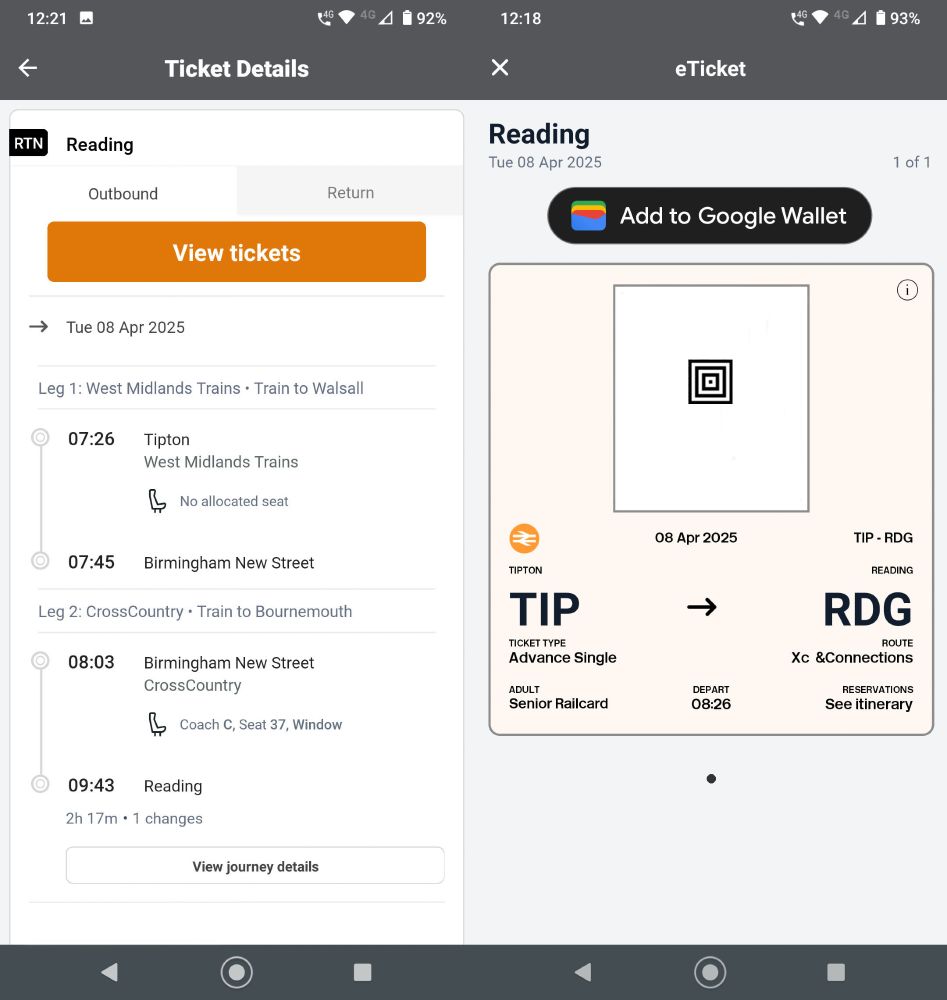Tap the arrow between TIP and RDG
The image size is (947, 1000).
coord(703,607)
